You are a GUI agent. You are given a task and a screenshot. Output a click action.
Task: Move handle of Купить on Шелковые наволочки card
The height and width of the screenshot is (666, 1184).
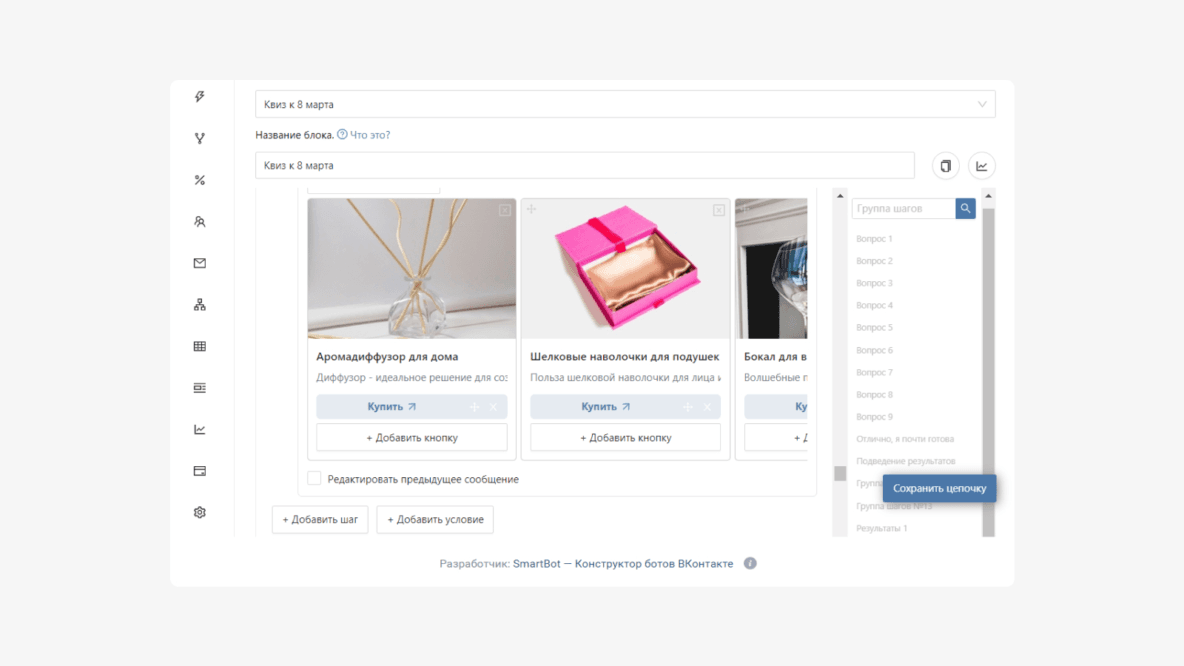pos(688,407)
